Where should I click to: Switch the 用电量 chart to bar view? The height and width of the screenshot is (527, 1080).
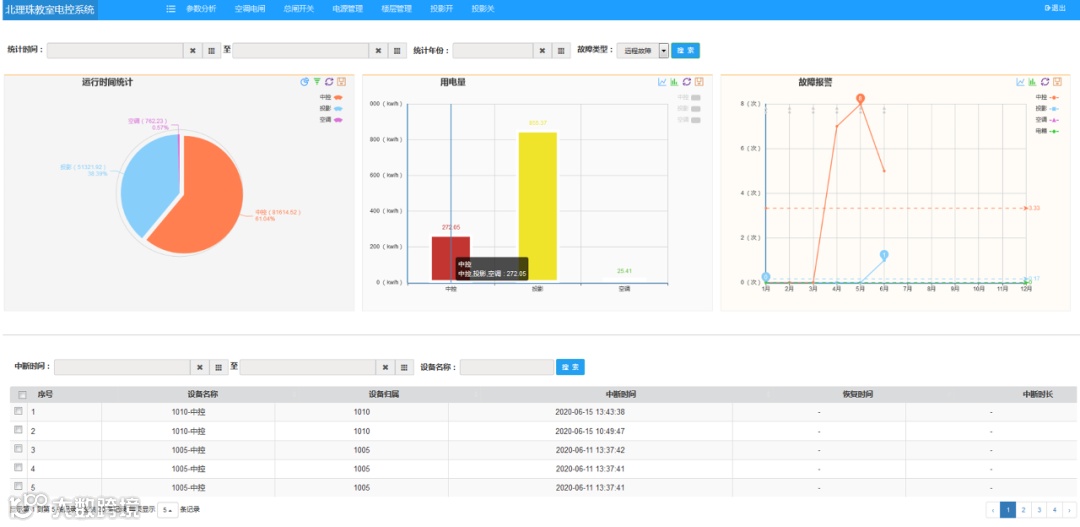(x=675, y=82)
